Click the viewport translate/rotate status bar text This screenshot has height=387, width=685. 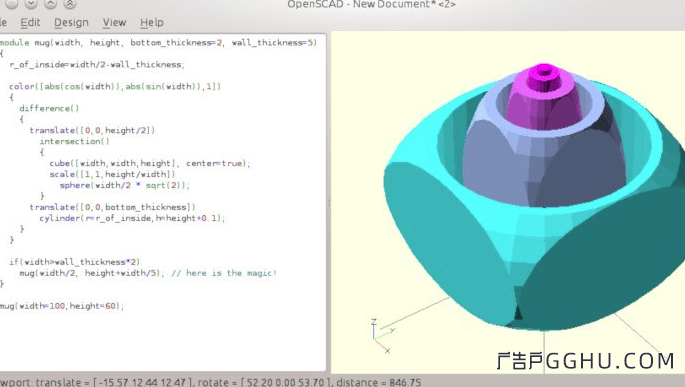211,382
